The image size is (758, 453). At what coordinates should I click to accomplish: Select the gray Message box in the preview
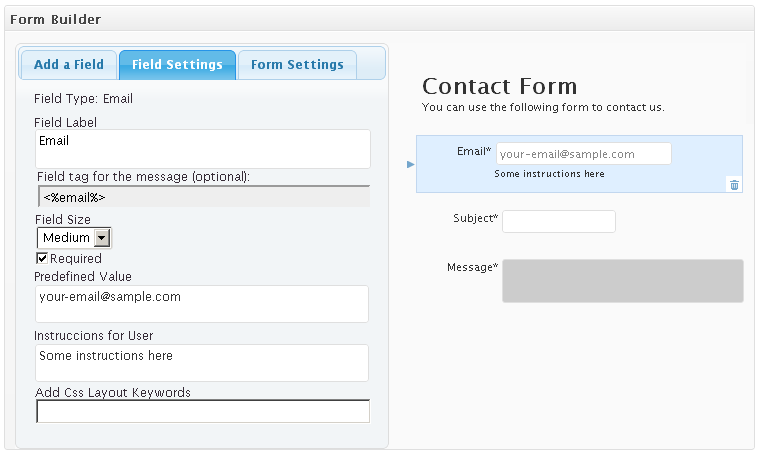pos(622,281)
